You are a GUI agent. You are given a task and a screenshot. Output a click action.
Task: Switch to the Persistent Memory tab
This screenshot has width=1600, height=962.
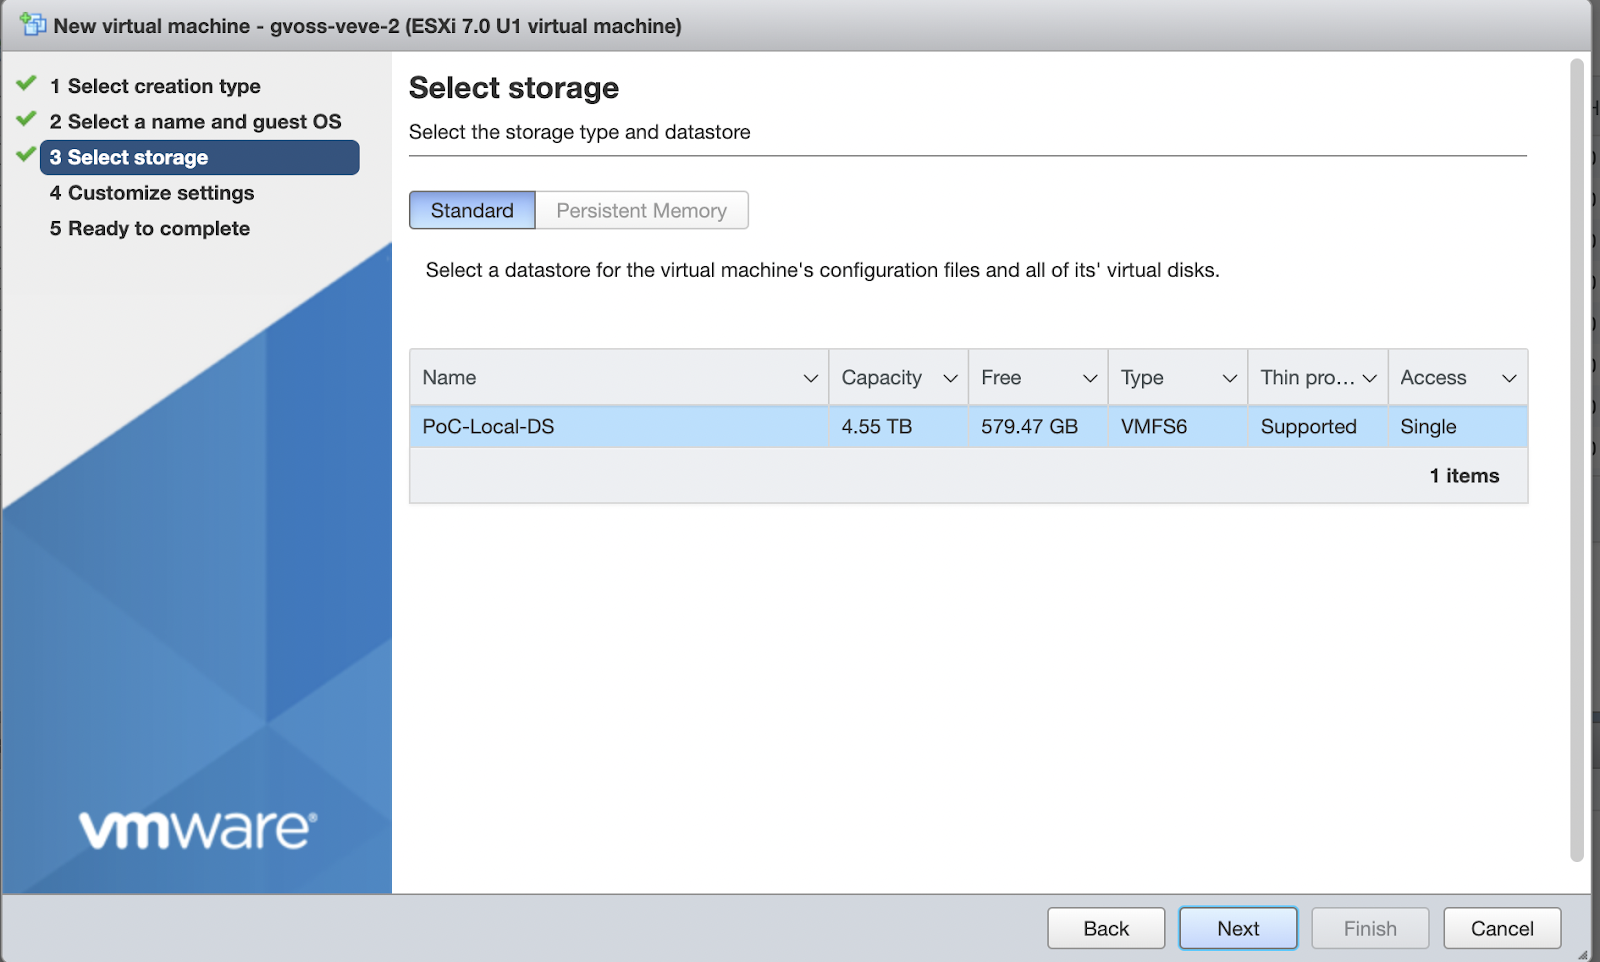point(641,210)
